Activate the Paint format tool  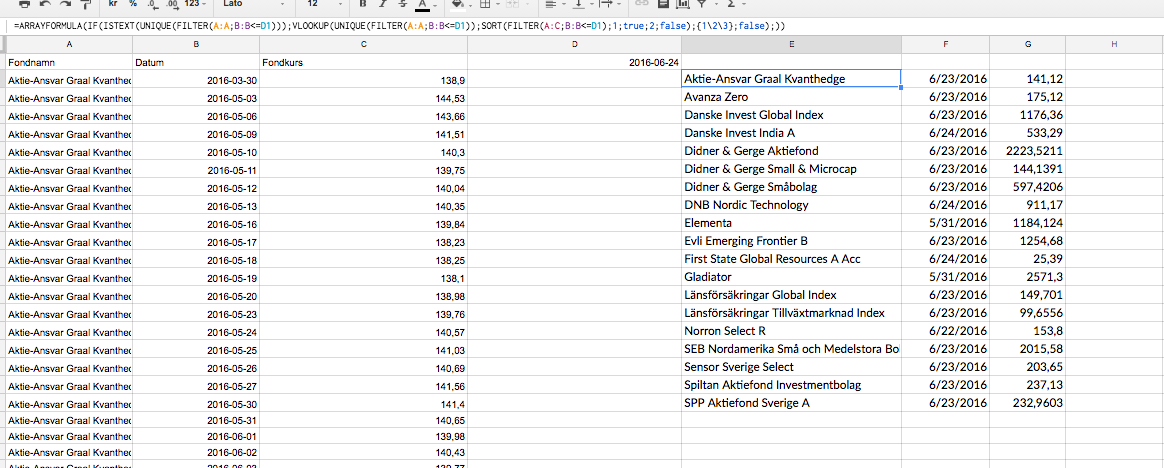85,4
